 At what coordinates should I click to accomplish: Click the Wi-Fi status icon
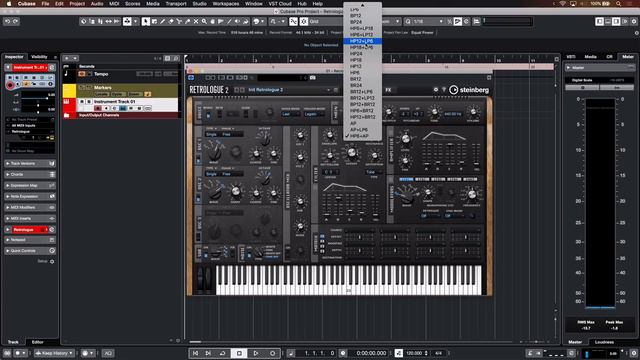563,4
